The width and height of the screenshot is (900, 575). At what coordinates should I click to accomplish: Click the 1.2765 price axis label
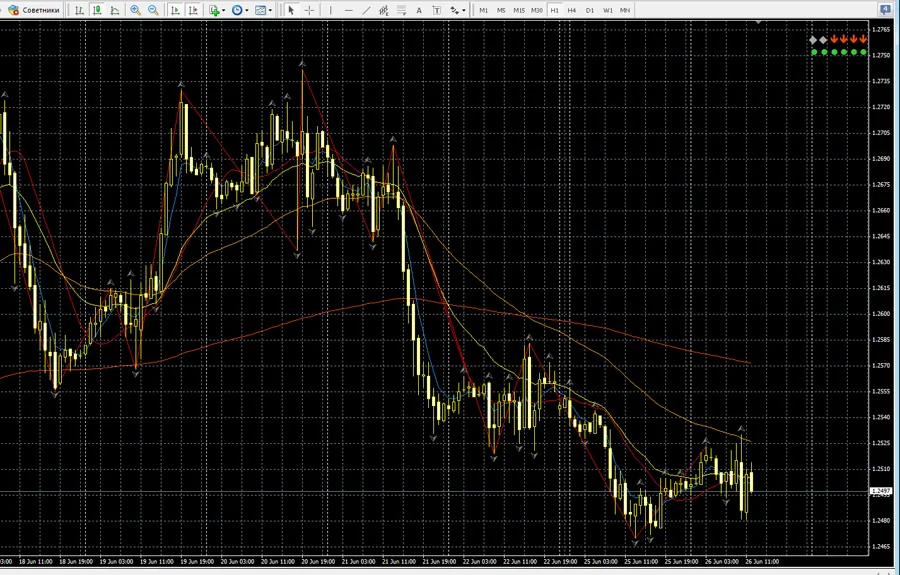(x=881, y=29)
